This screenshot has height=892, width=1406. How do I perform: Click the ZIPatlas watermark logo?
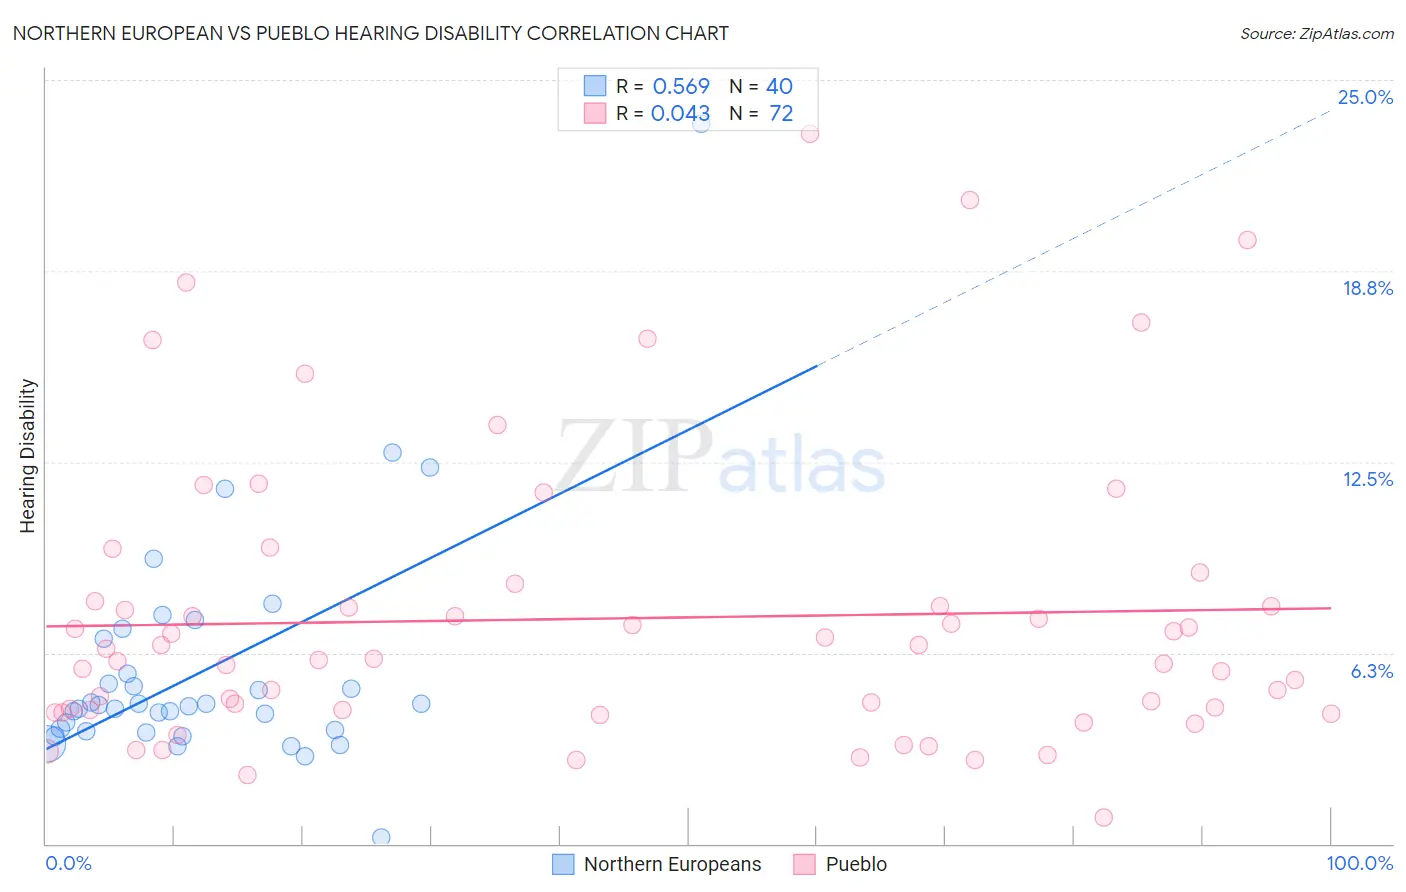[x=721, y=458]
